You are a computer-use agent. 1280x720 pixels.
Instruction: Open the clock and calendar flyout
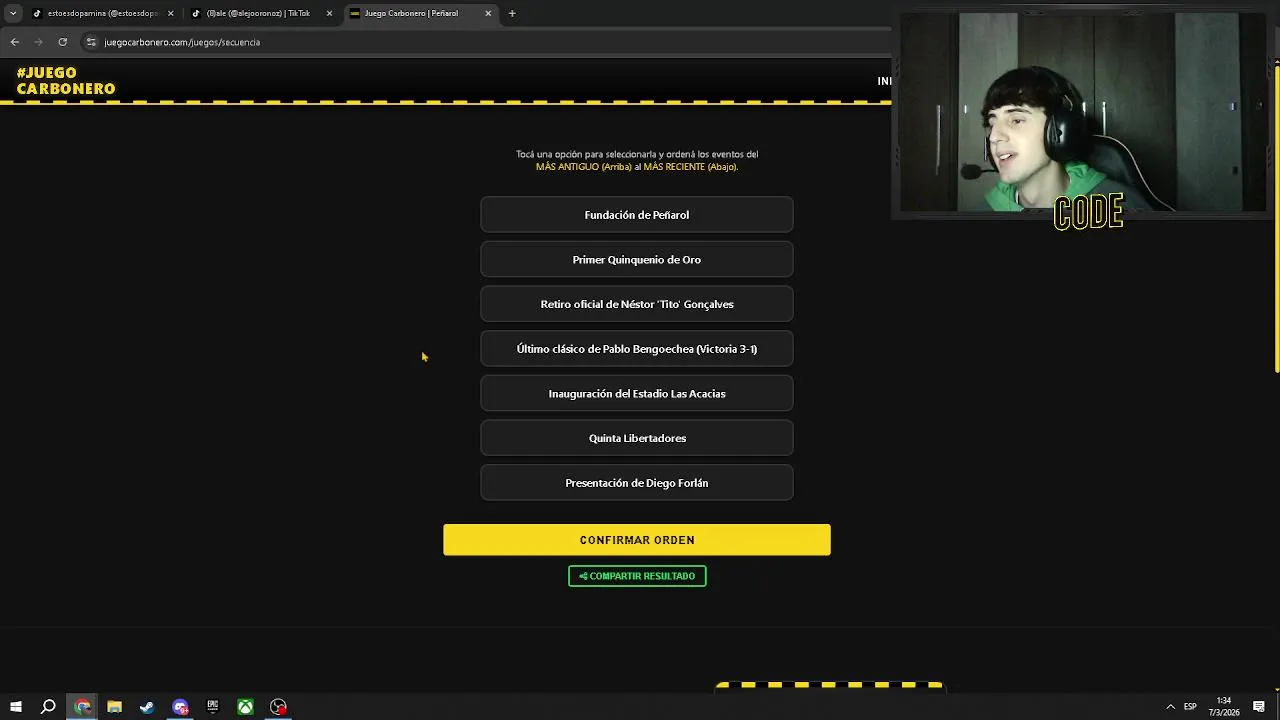[1223, 707]
